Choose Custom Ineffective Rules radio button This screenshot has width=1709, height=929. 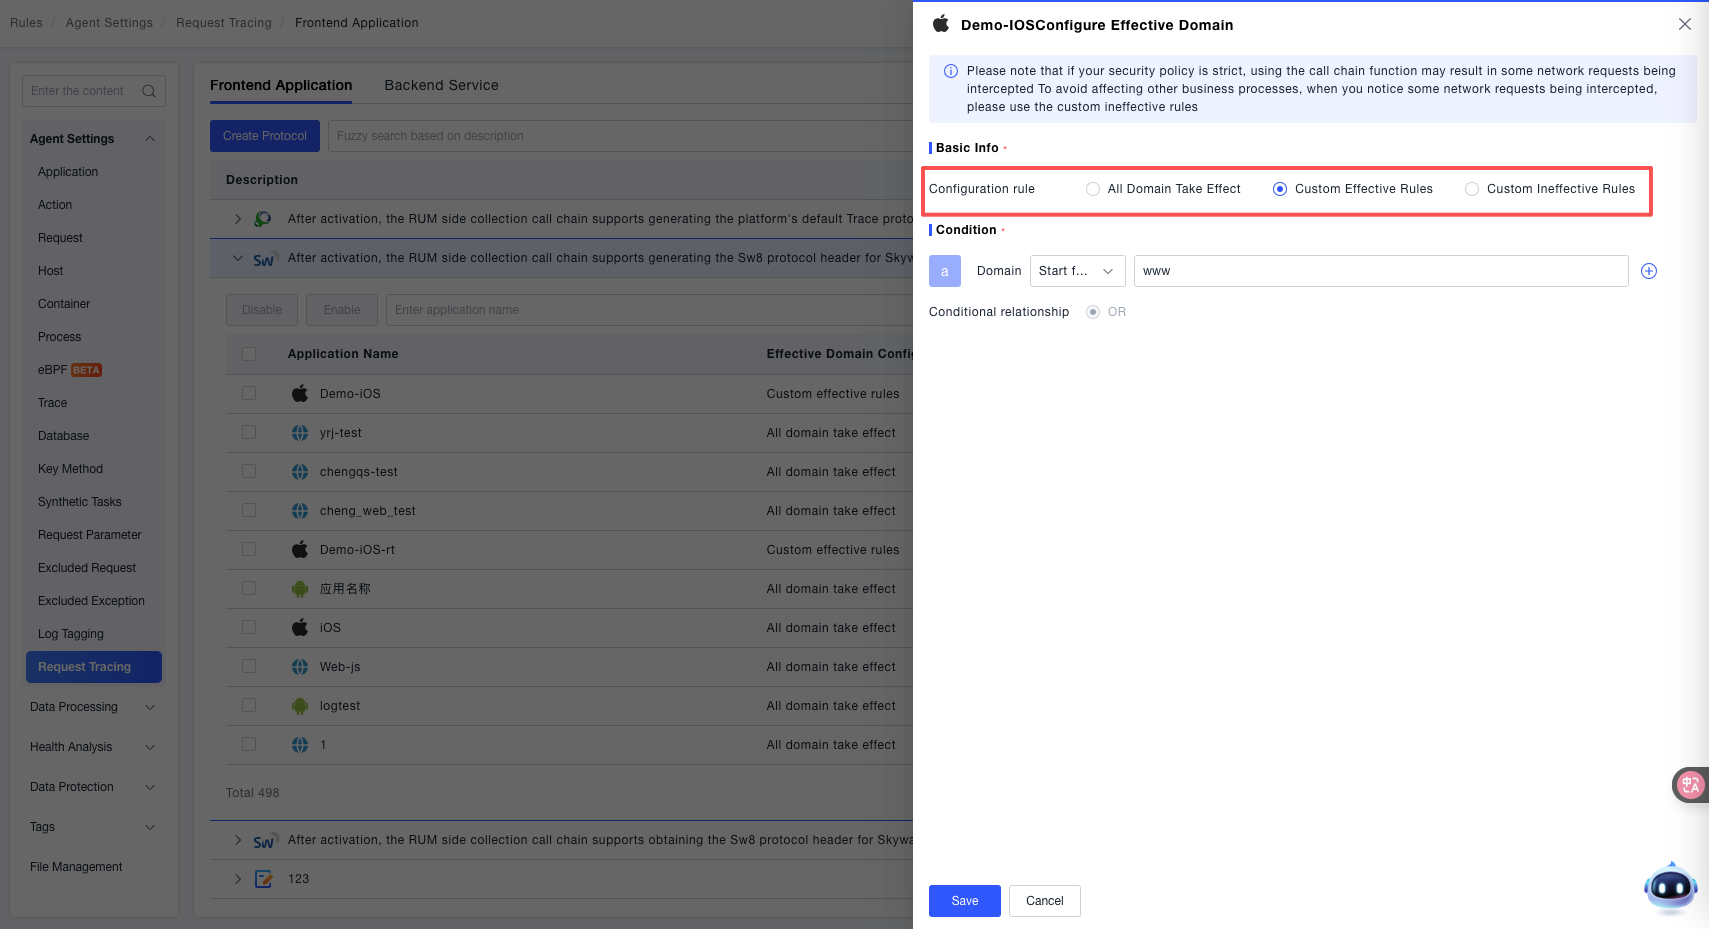[1472, 189]
